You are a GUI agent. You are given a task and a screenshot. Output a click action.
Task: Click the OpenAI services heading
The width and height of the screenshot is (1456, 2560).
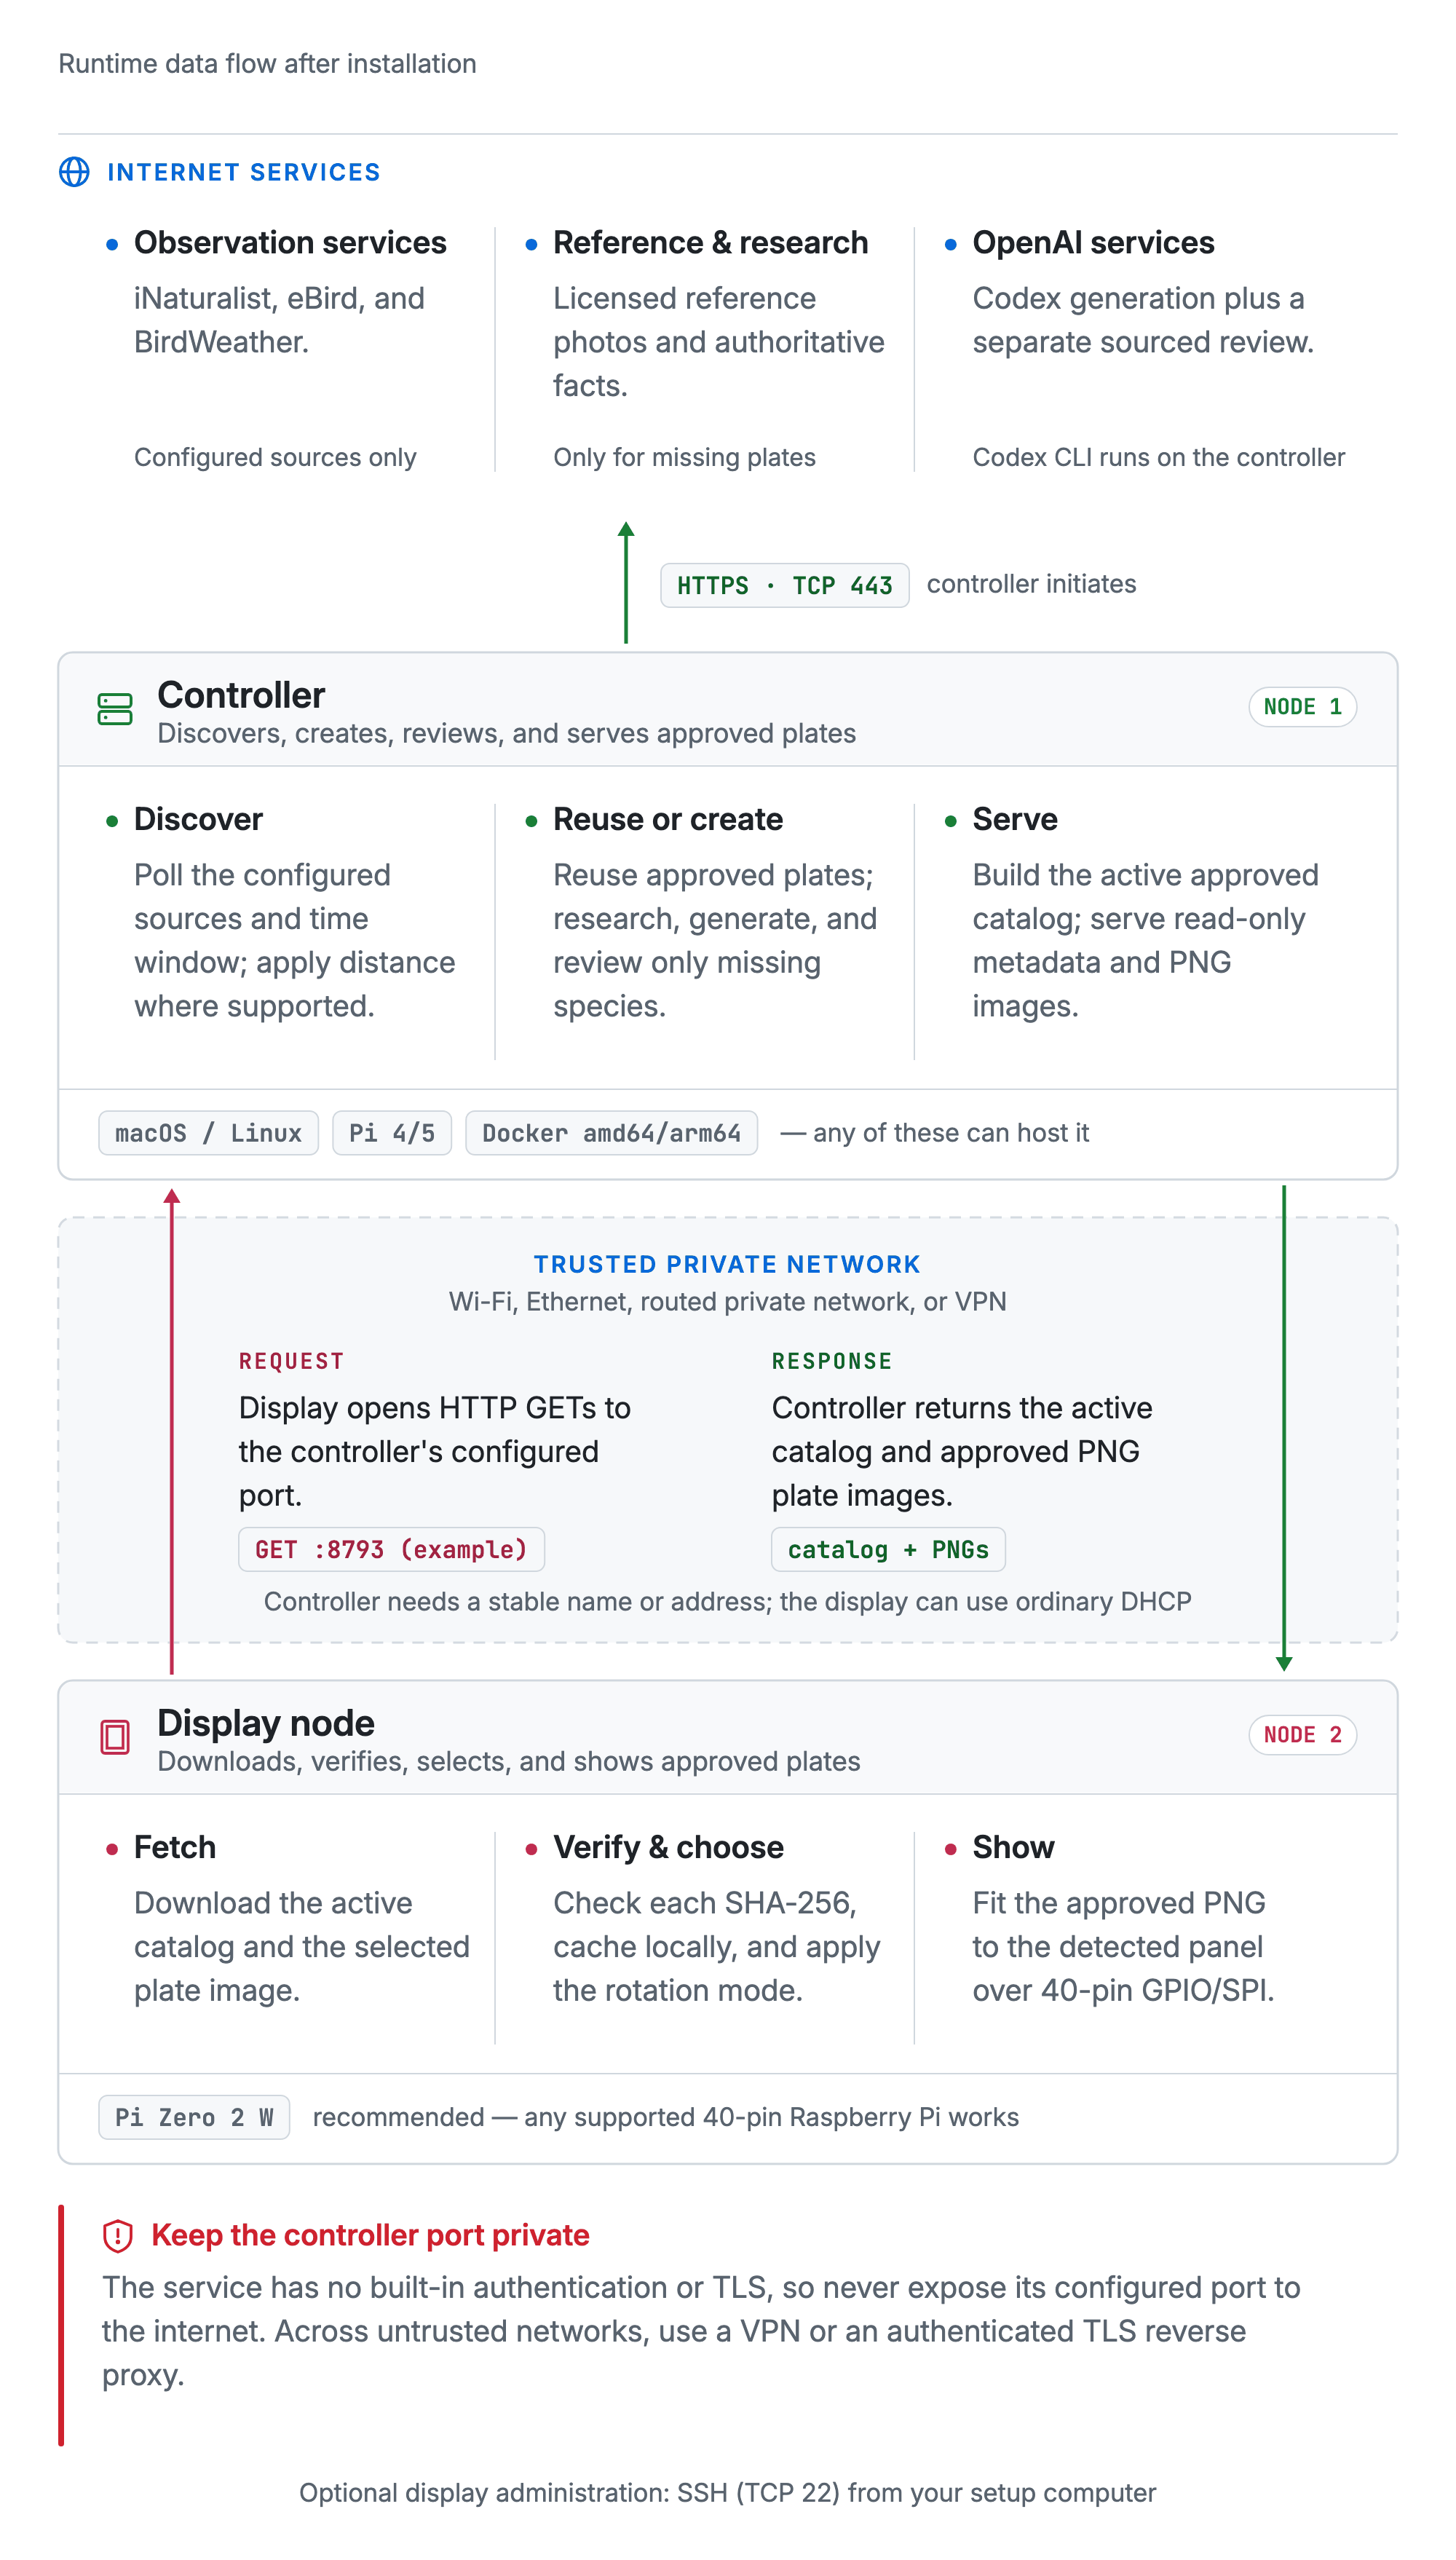click(1093, 243)
